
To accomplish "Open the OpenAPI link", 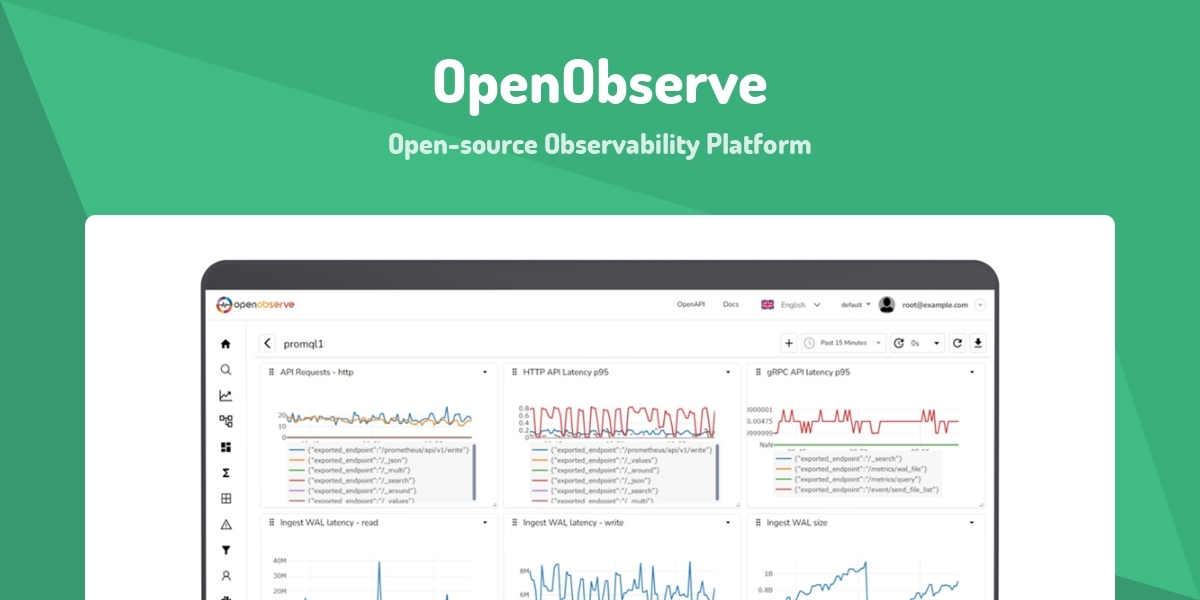I will (x=692, y=304).
